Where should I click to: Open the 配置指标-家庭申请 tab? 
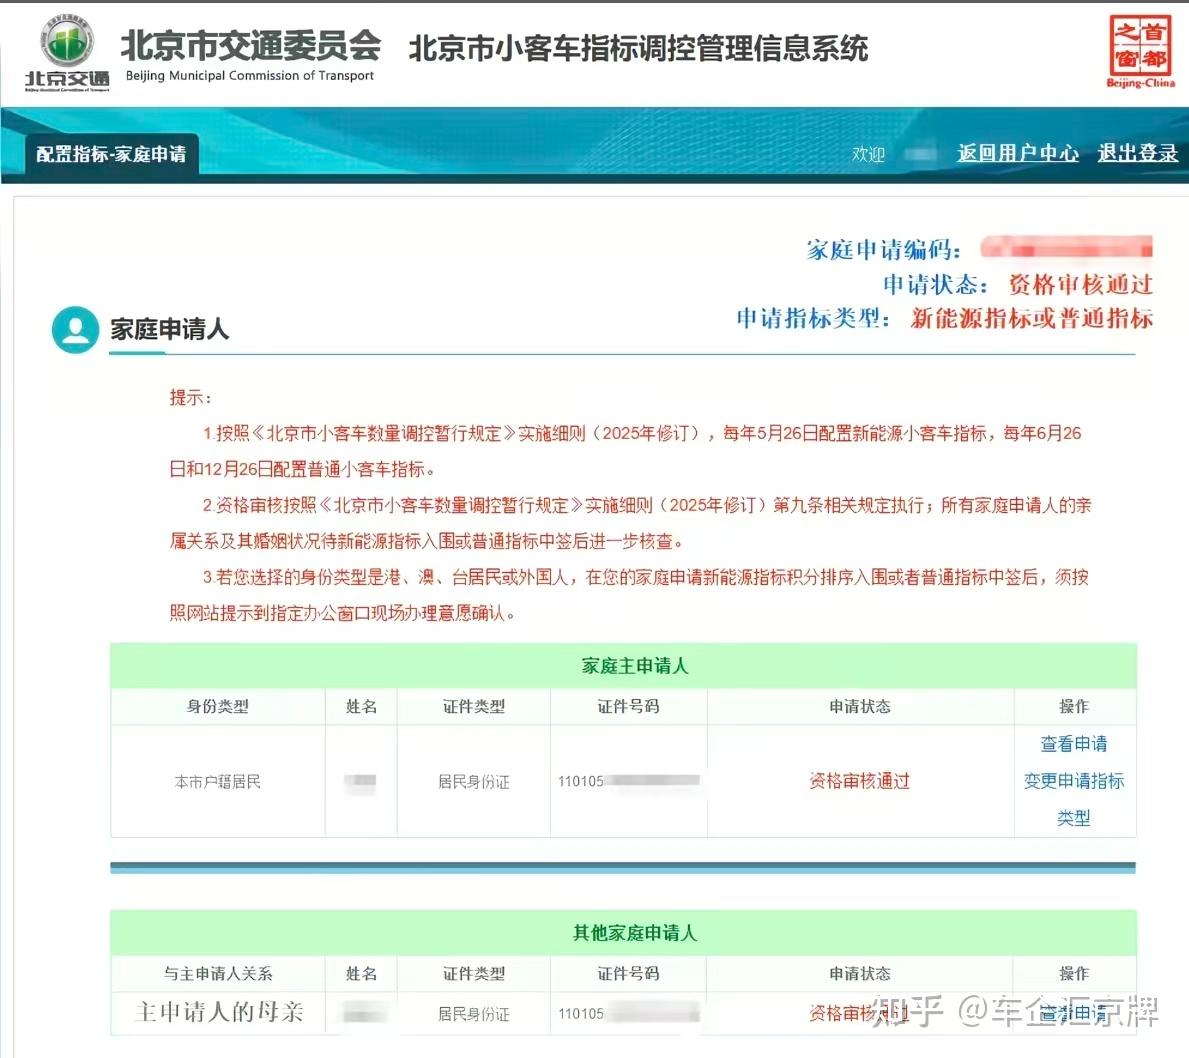(x=111, y=154)
